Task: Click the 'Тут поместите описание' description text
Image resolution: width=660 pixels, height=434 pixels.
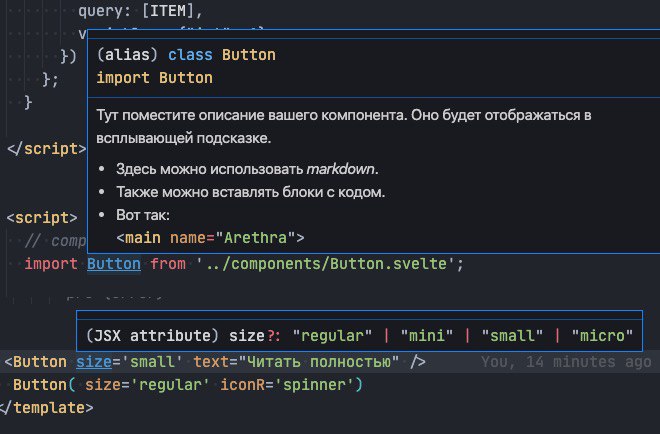Action: tap(343, 126)
